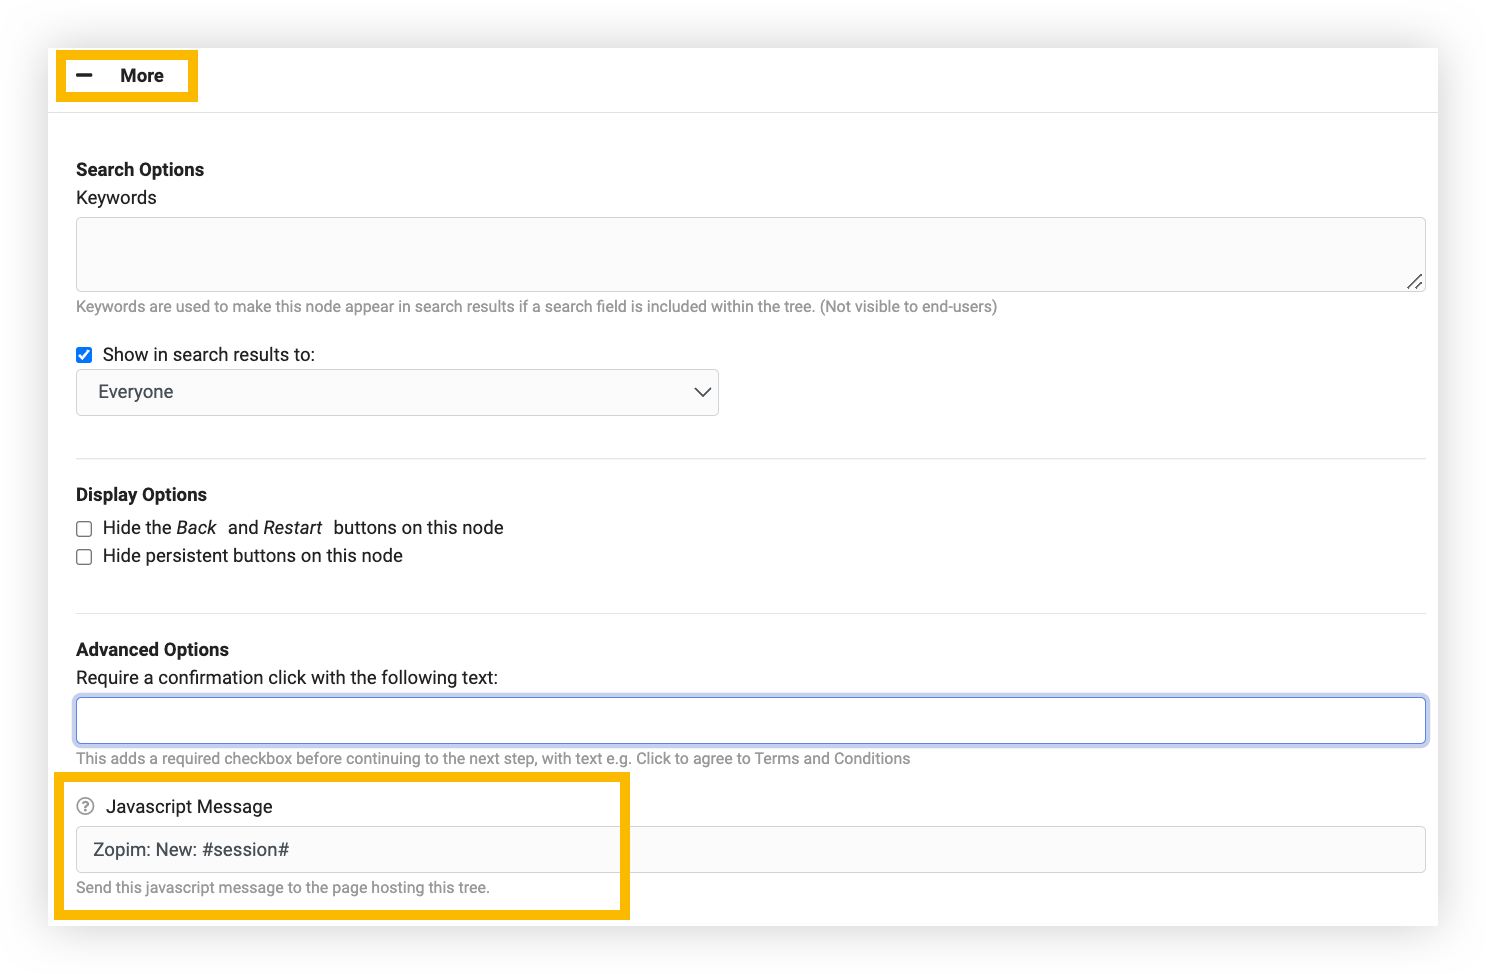Click the 'Show in search results to:' label

click(208, 355)
